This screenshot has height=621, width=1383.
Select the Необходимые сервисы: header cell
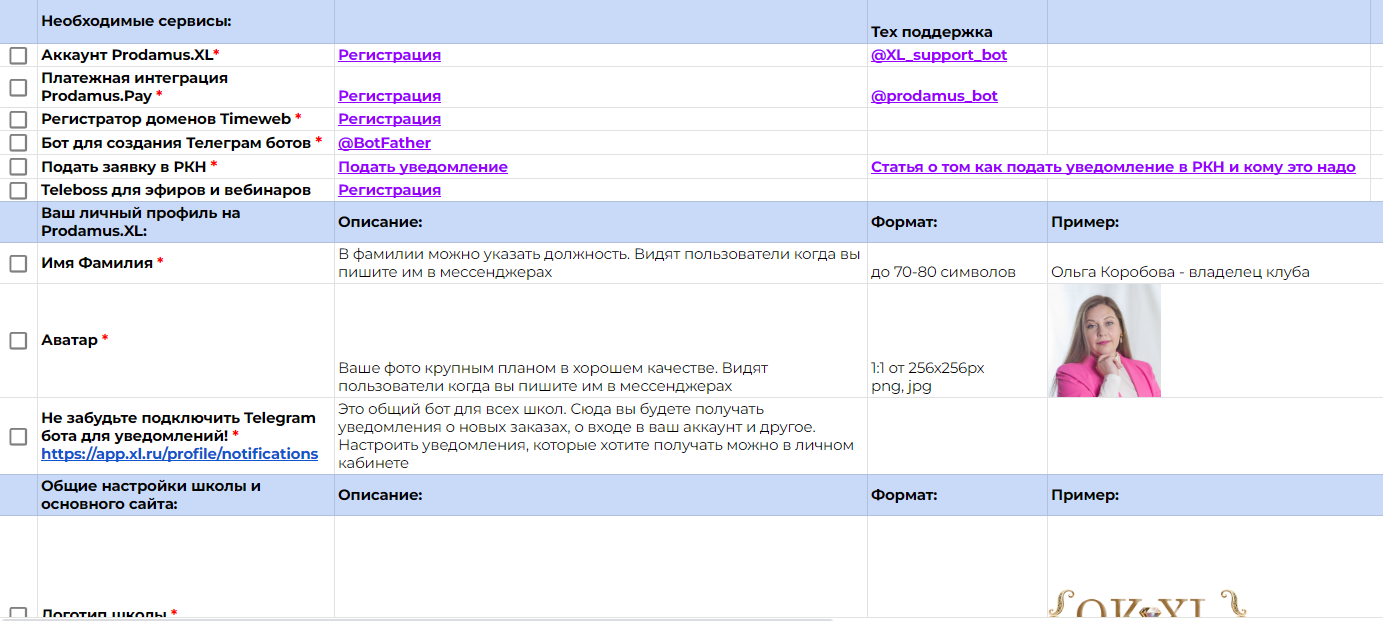pos(186,22)
